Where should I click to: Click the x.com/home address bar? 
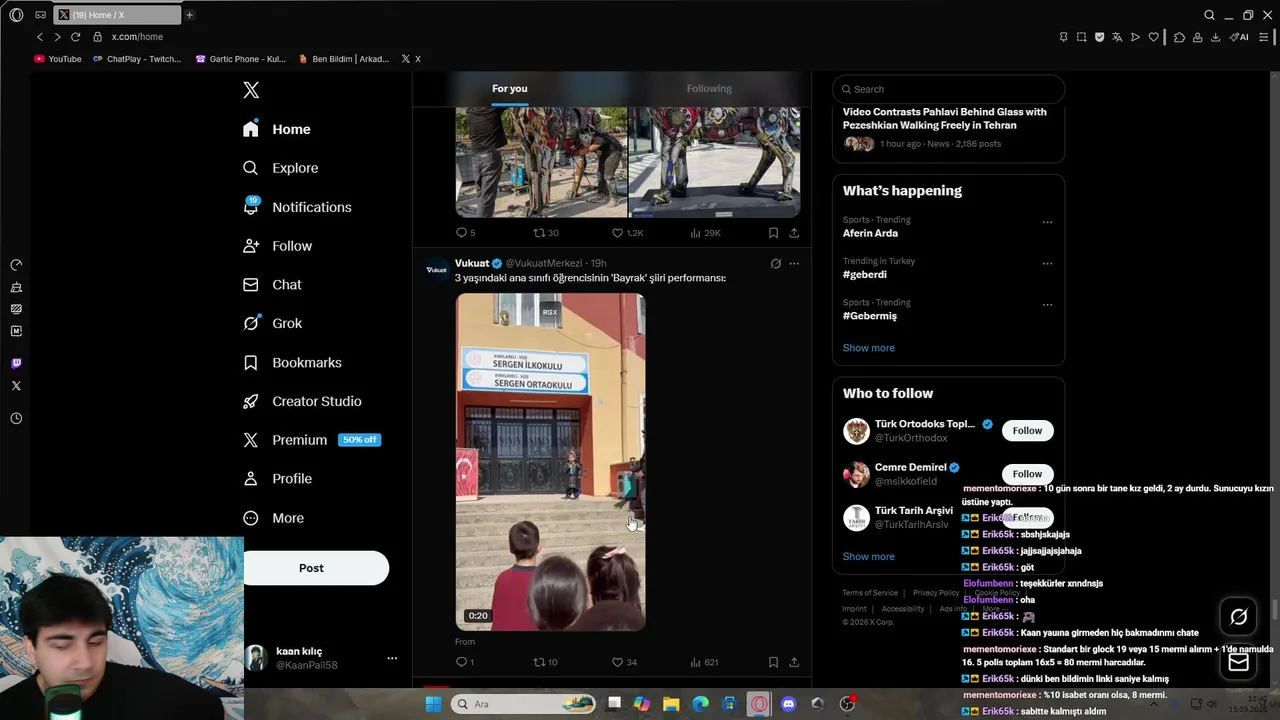coord(137,37)
